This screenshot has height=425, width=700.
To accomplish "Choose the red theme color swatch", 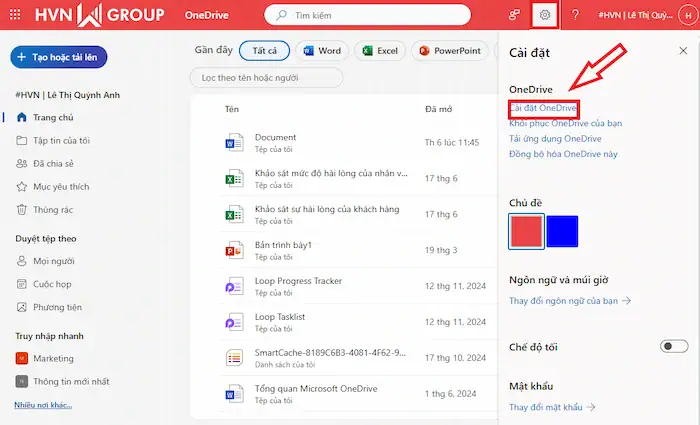I will coord(526,231).
